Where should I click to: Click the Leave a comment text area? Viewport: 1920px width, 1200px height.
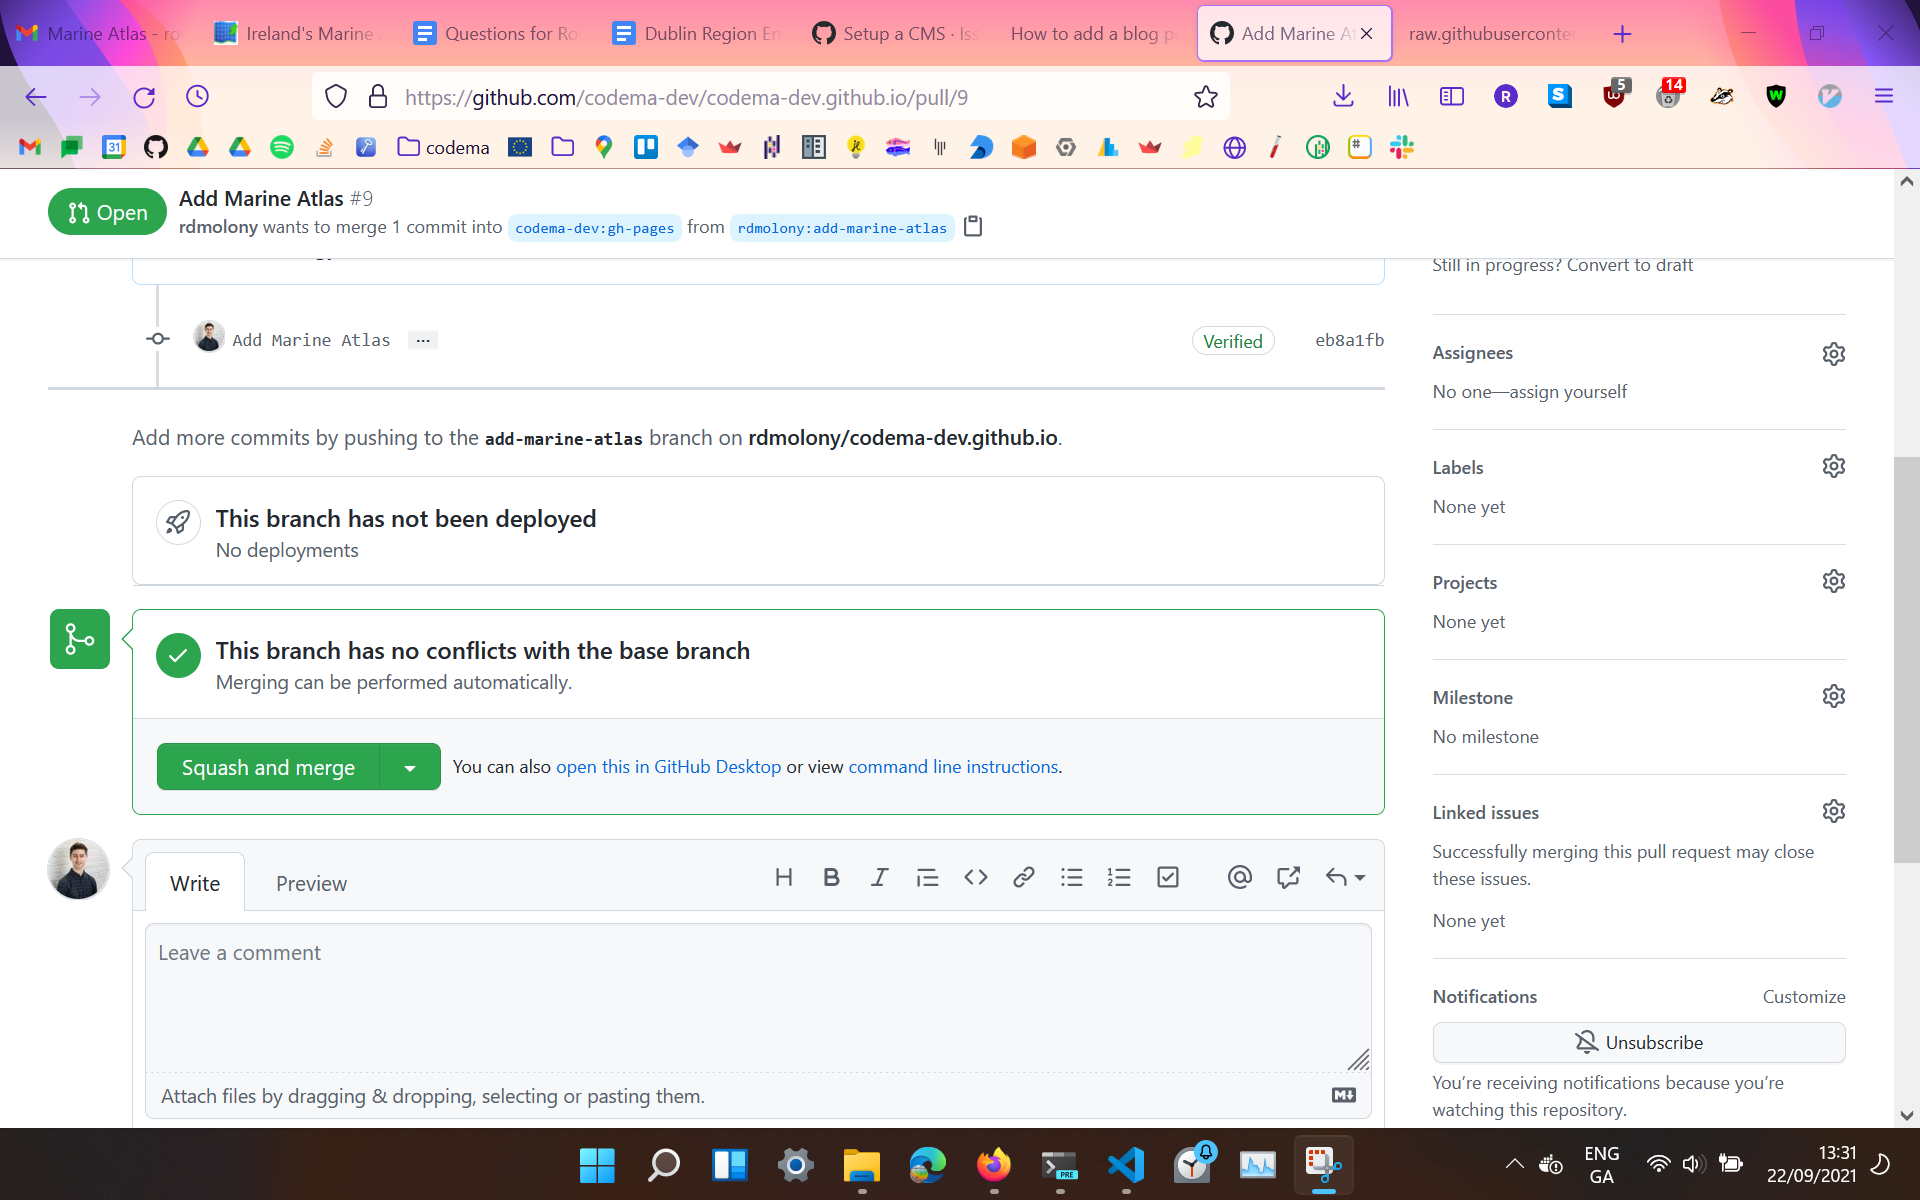click(x=757, y=995)
